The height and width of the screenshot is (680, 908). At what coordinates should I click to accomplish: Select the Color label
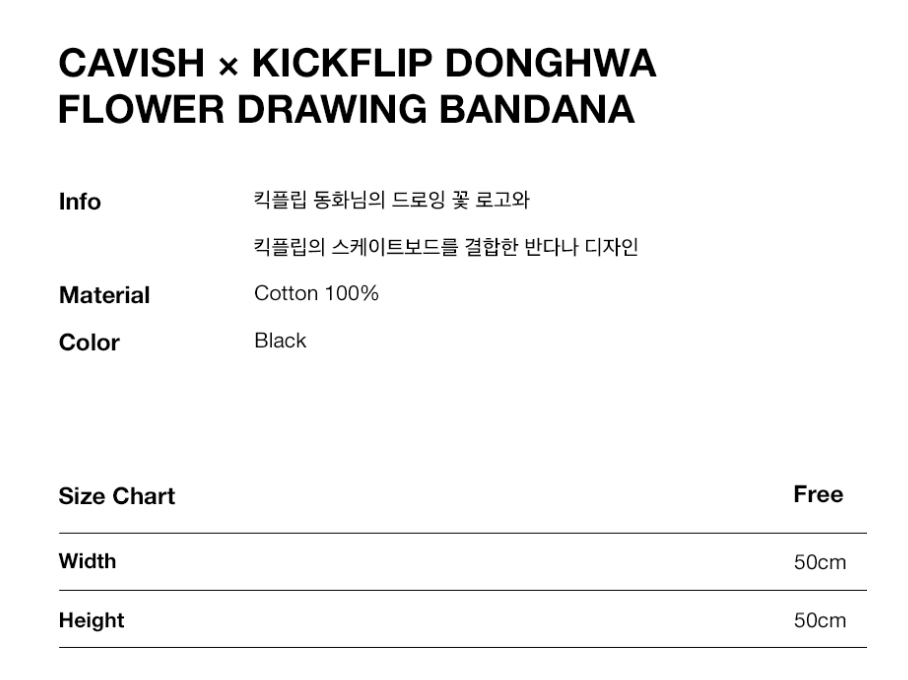89,343
